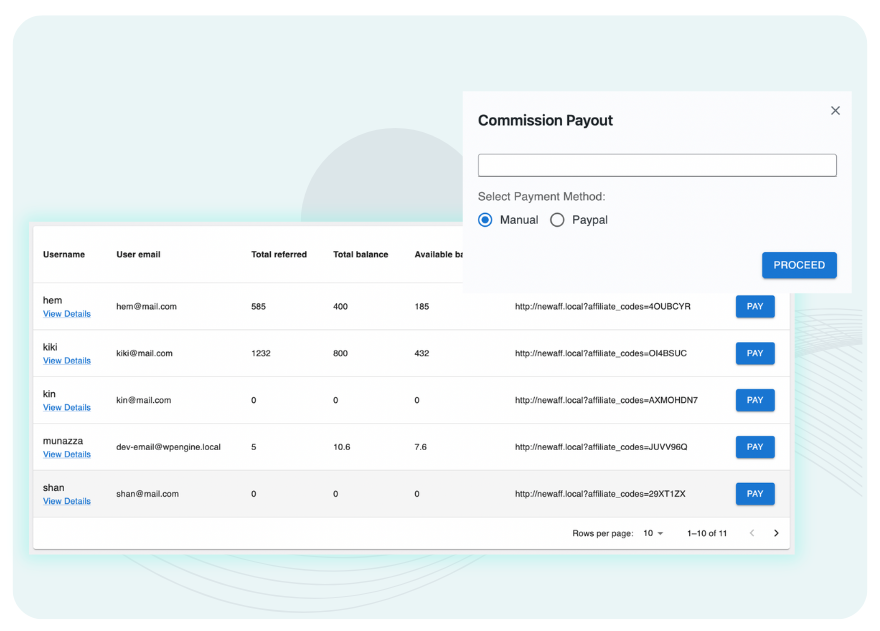The width and height of the screenshot is (880, 631).
Task: Click the Select Payment Method label
Action: [x=542, y=196]
